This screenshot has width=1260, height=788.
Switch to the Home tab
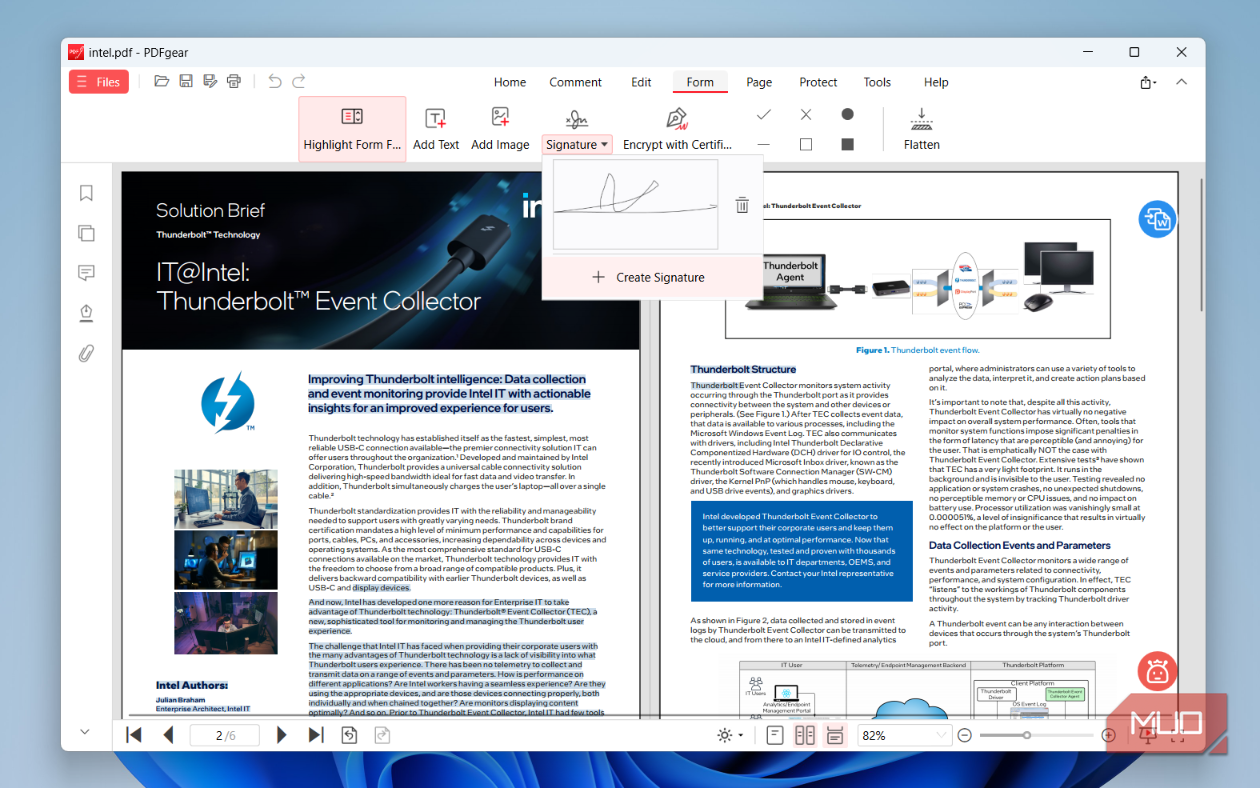coord(510,82)
